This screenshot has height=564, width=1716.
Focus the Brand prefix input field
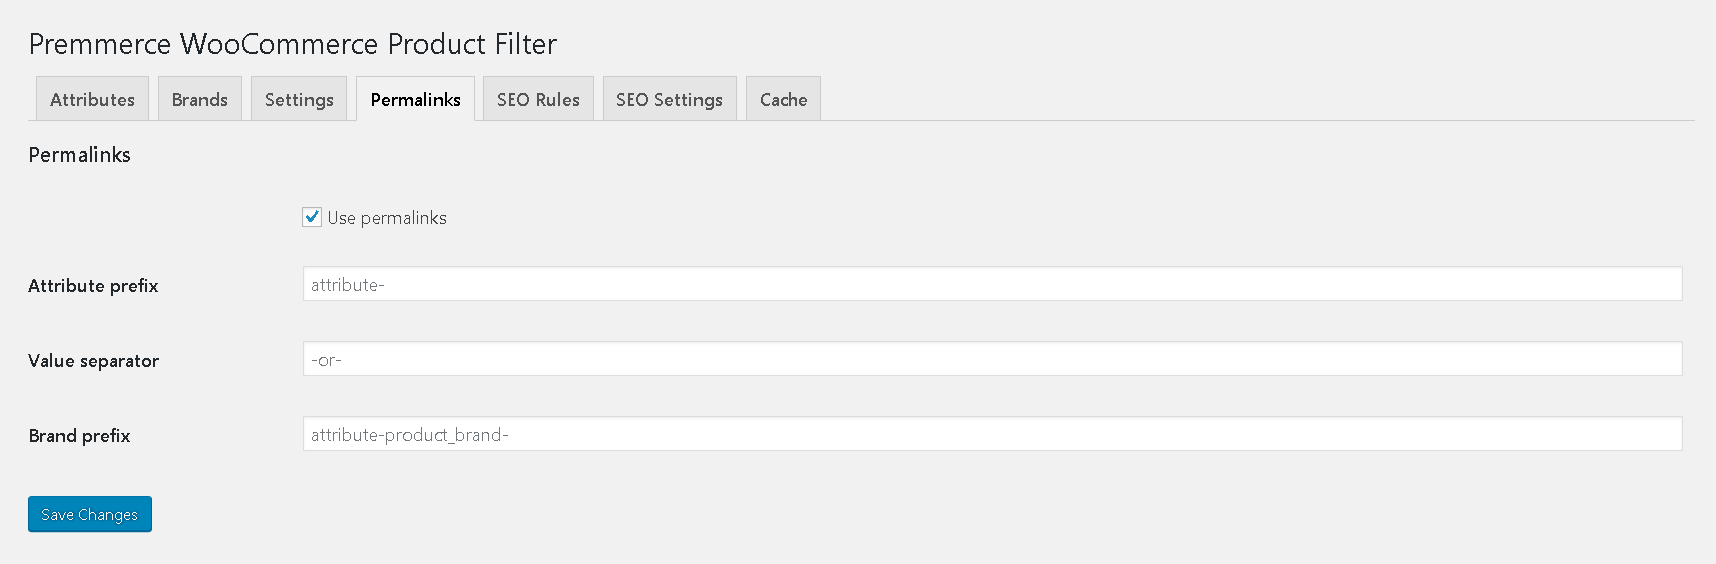[992, 434]
